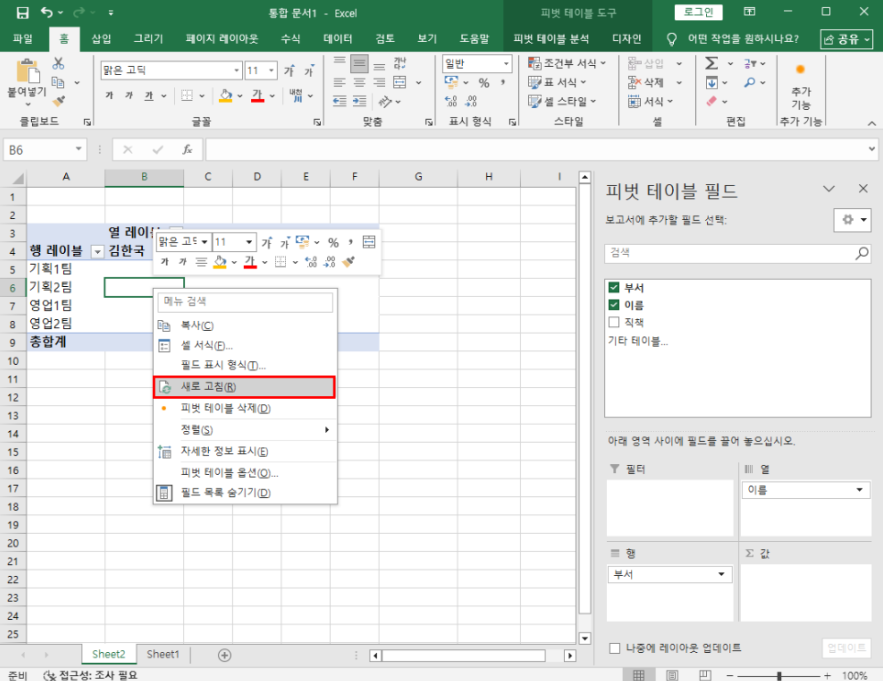Click the insert function fx icon

click(186, 149)
